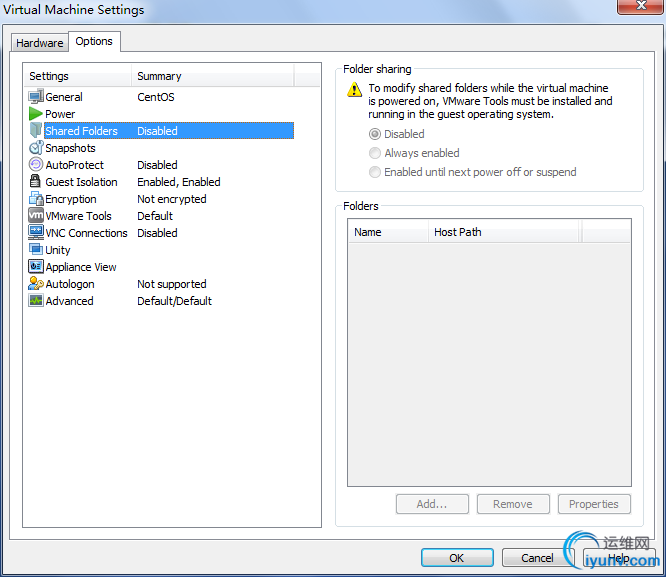Close the Virtual Machine Settings window
Screen dimensions: 666x577
coord(641,6)
